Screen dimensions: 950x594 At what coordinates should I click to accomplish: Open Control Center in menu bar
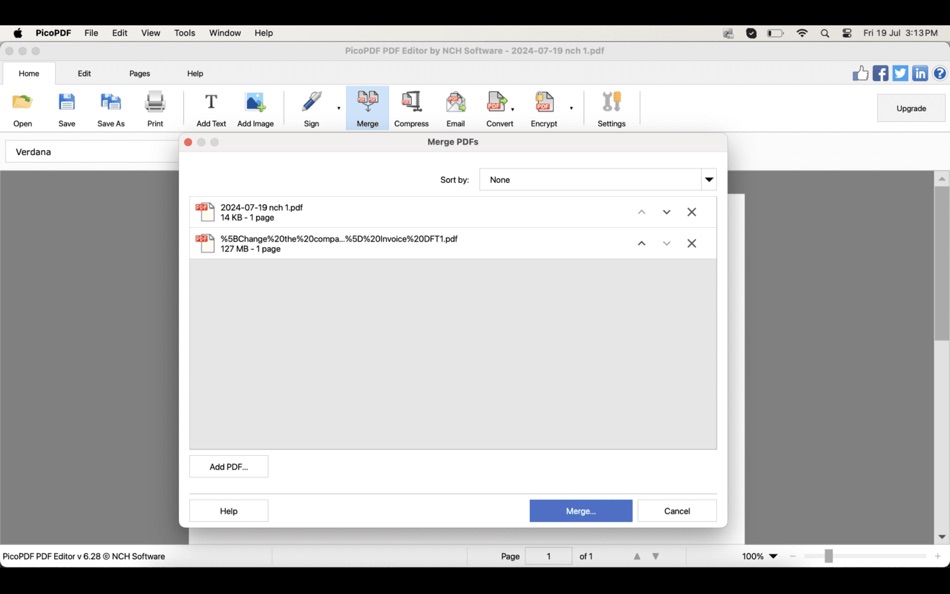pyautogui.click(x=847, y=33)
